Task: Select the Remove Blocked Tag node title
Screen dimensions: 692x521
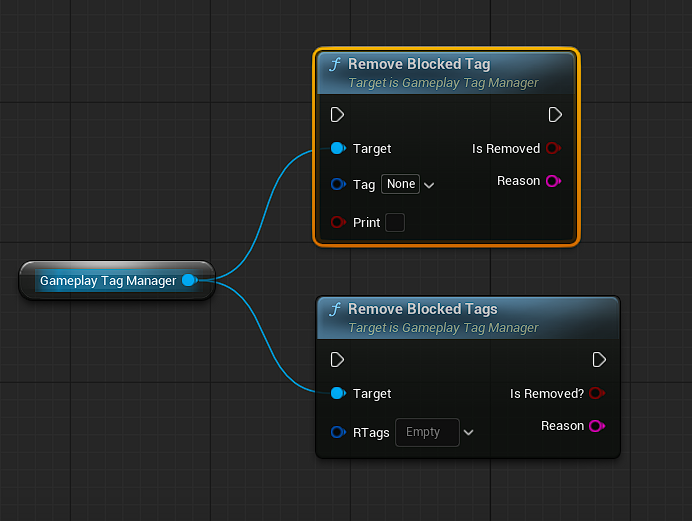Action: (419, 64)
